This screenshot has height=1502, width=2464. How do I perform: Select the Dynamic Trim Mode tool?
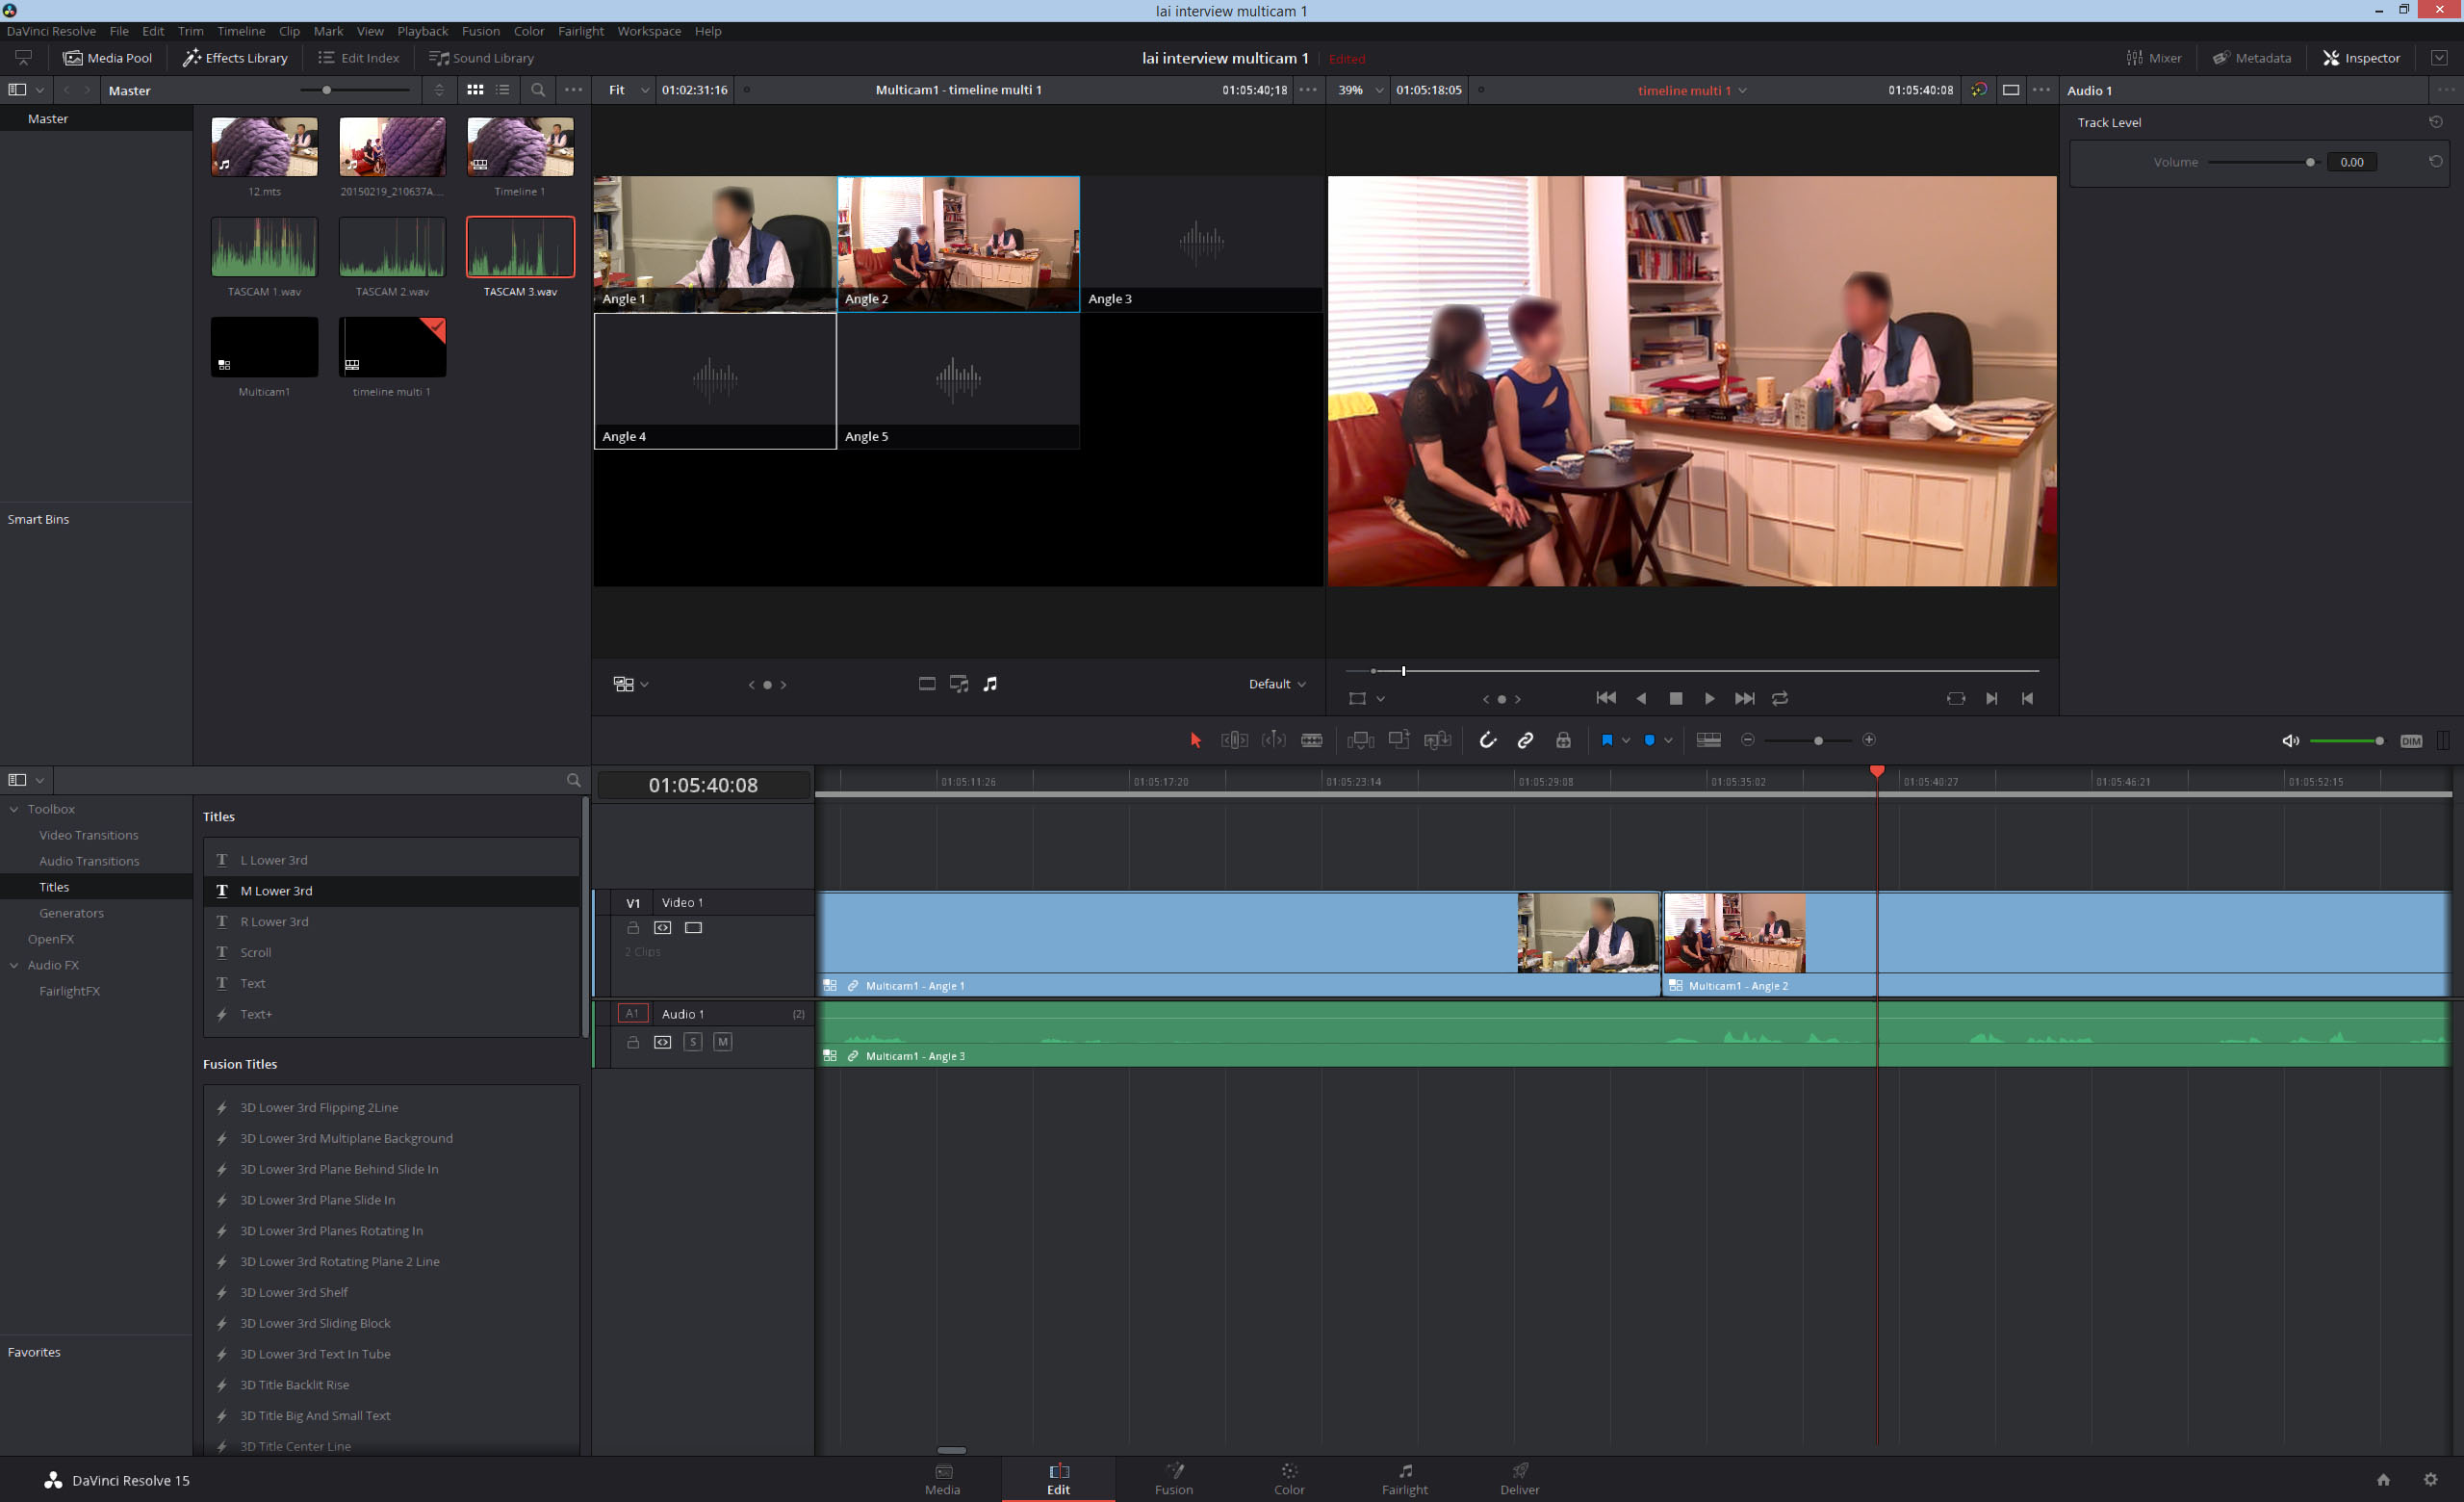pos(1273,740)
